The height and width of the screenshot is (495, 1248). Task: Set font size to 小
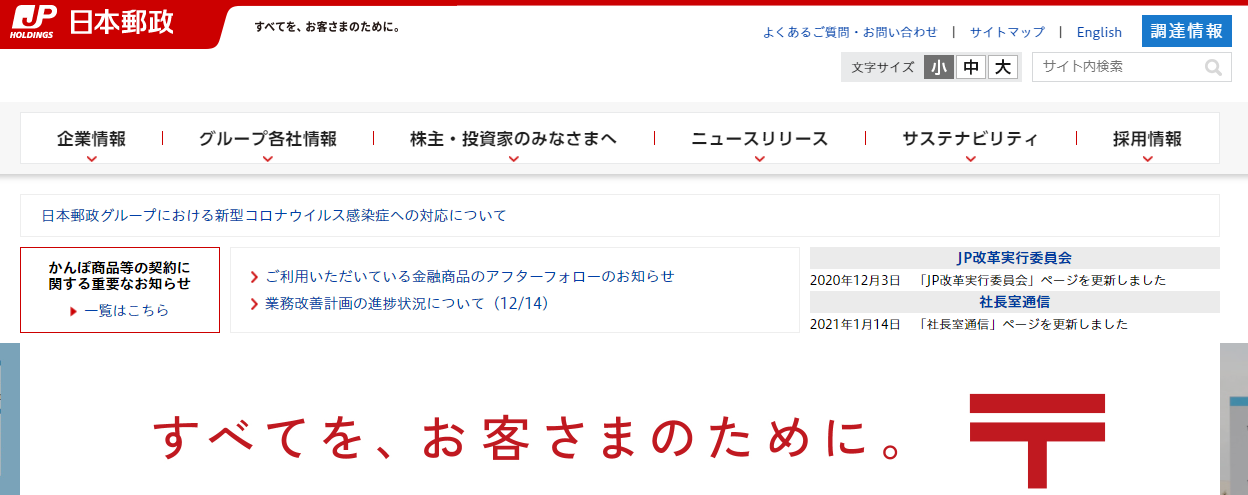tap(939, 67)
